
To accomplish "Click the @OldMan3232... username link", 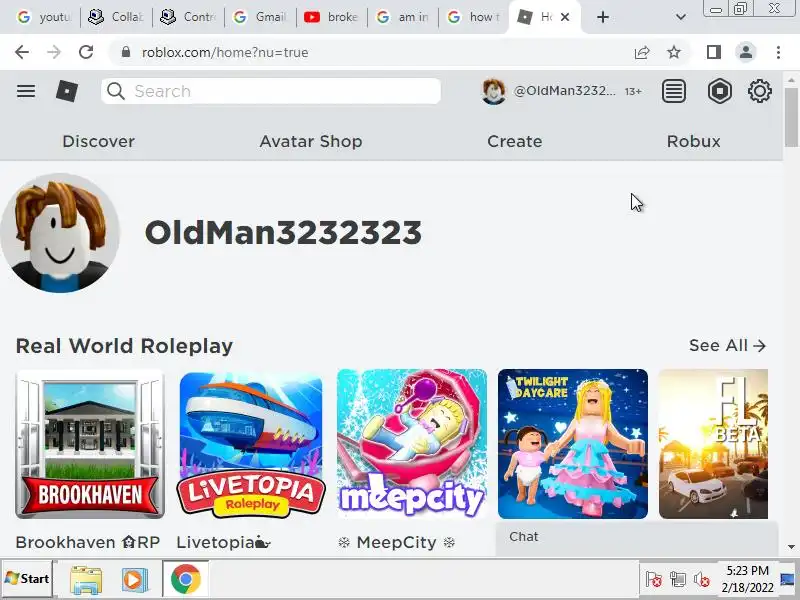I will (564, 91).
